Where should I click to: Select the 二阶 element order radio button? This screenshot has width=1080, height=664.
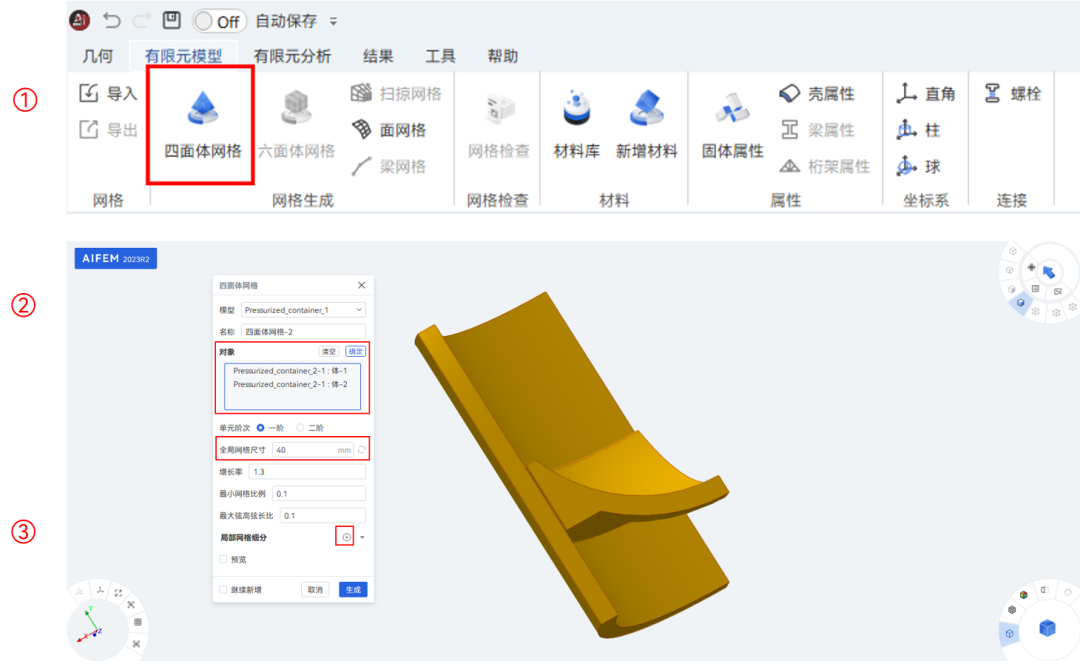[302, 427]
